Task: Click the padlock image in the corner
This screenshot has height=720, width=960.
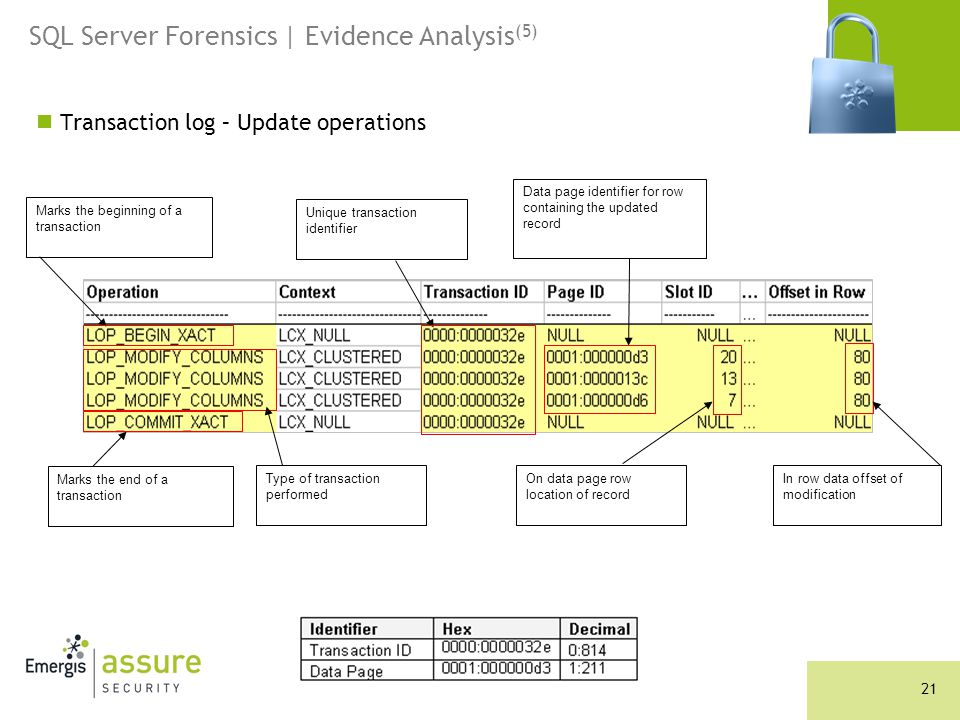Action: pyautogui.click(x=853, y=71)
